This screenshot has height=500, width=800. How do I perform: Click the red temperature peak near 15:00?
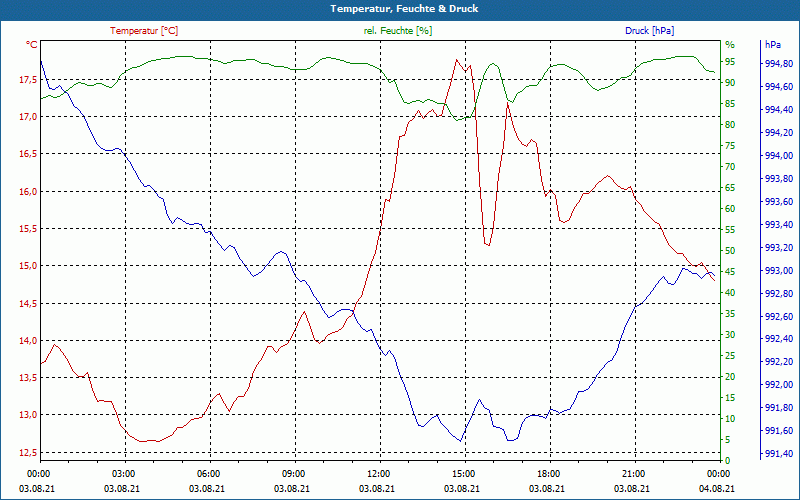[x=457, y=60]
